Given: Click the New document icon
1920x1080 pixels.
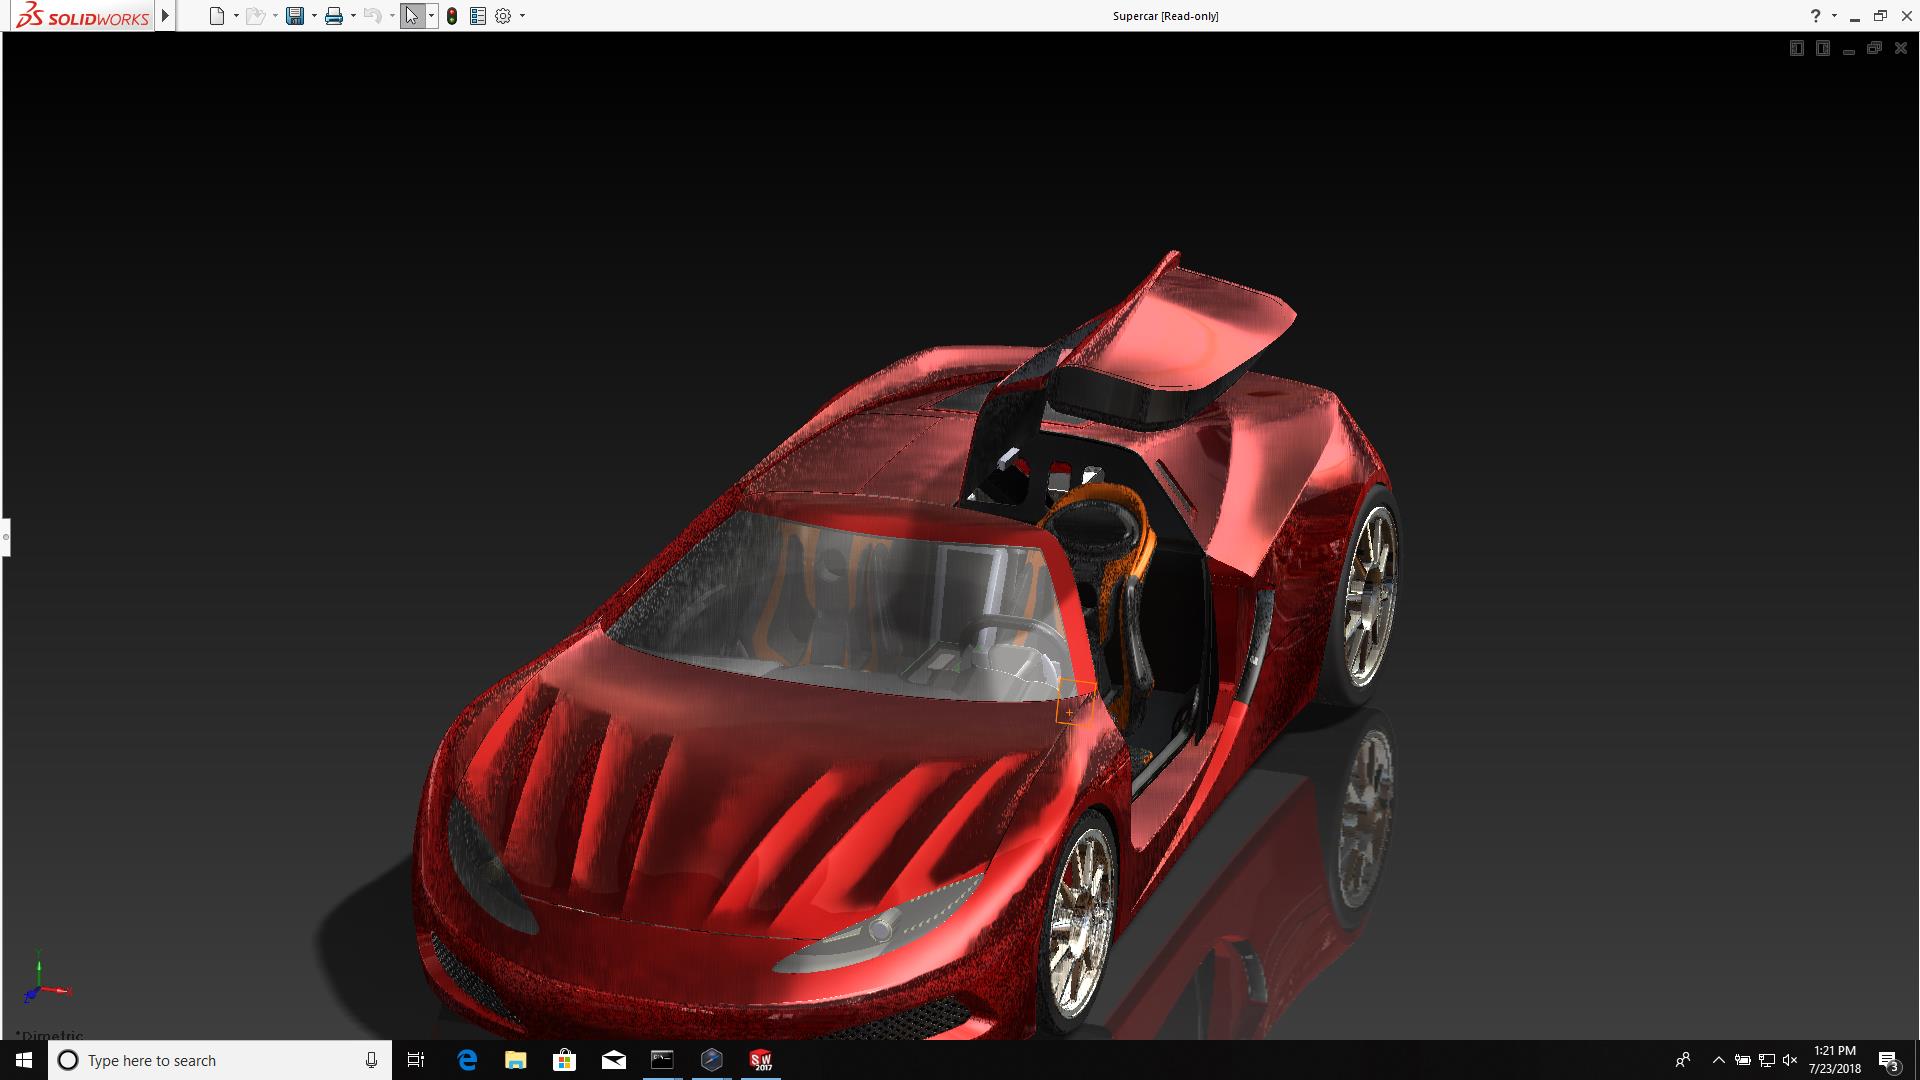Looking at the screenshot, I should coord(216,16).
